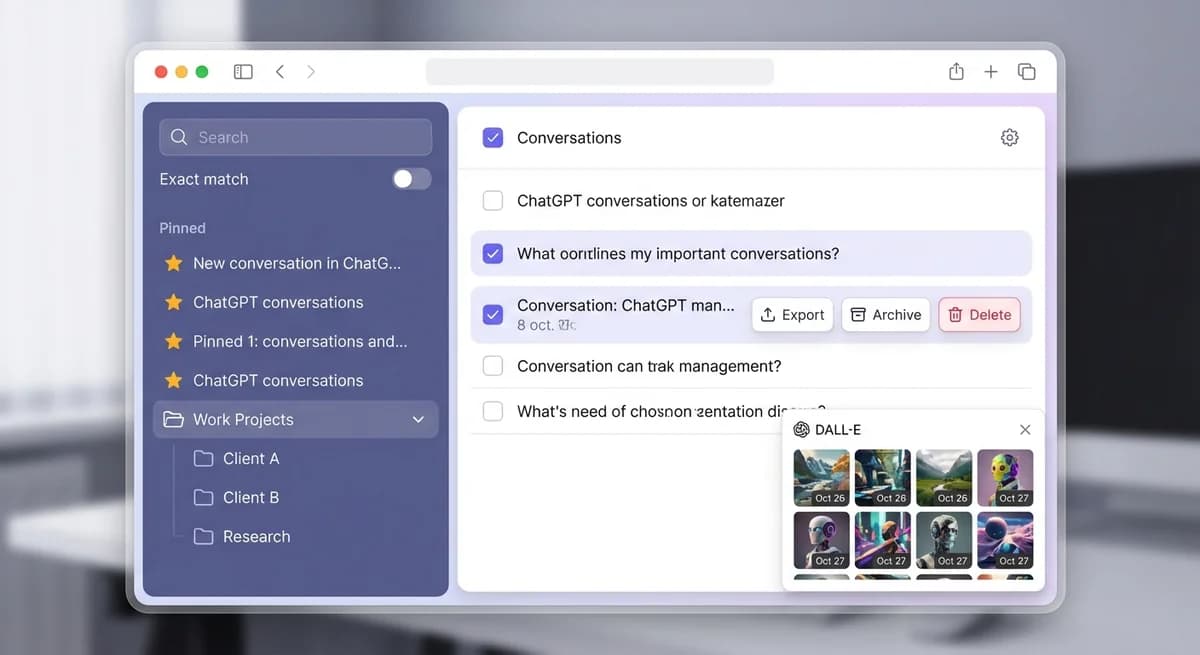This screenshot has width=1200, height=655.
Task: Click the magnifier icon in Search field
Action: pyautogui.click(x=179, y=137)
